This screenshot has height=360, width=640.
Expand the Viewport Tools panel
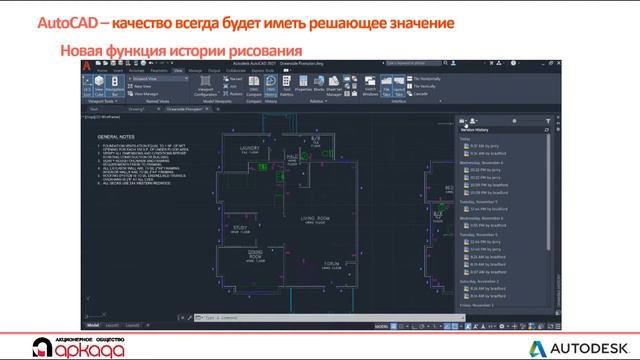point(102,101)
